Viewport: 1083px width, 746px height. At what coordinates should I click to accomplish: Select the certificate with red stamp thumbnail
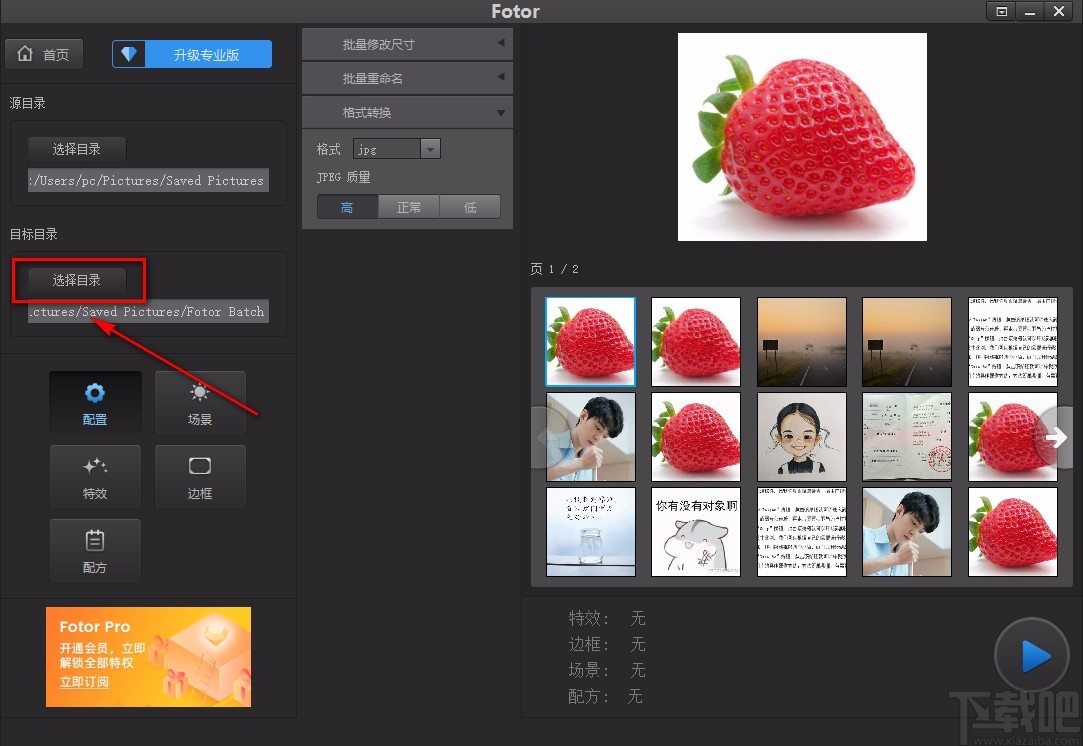(907, 437)
